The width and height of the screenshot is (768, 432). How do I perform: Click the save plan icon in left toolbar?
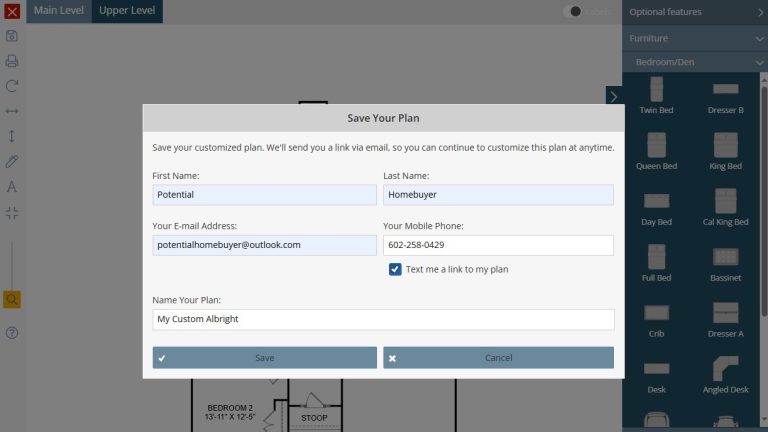[x=12, y=36]
